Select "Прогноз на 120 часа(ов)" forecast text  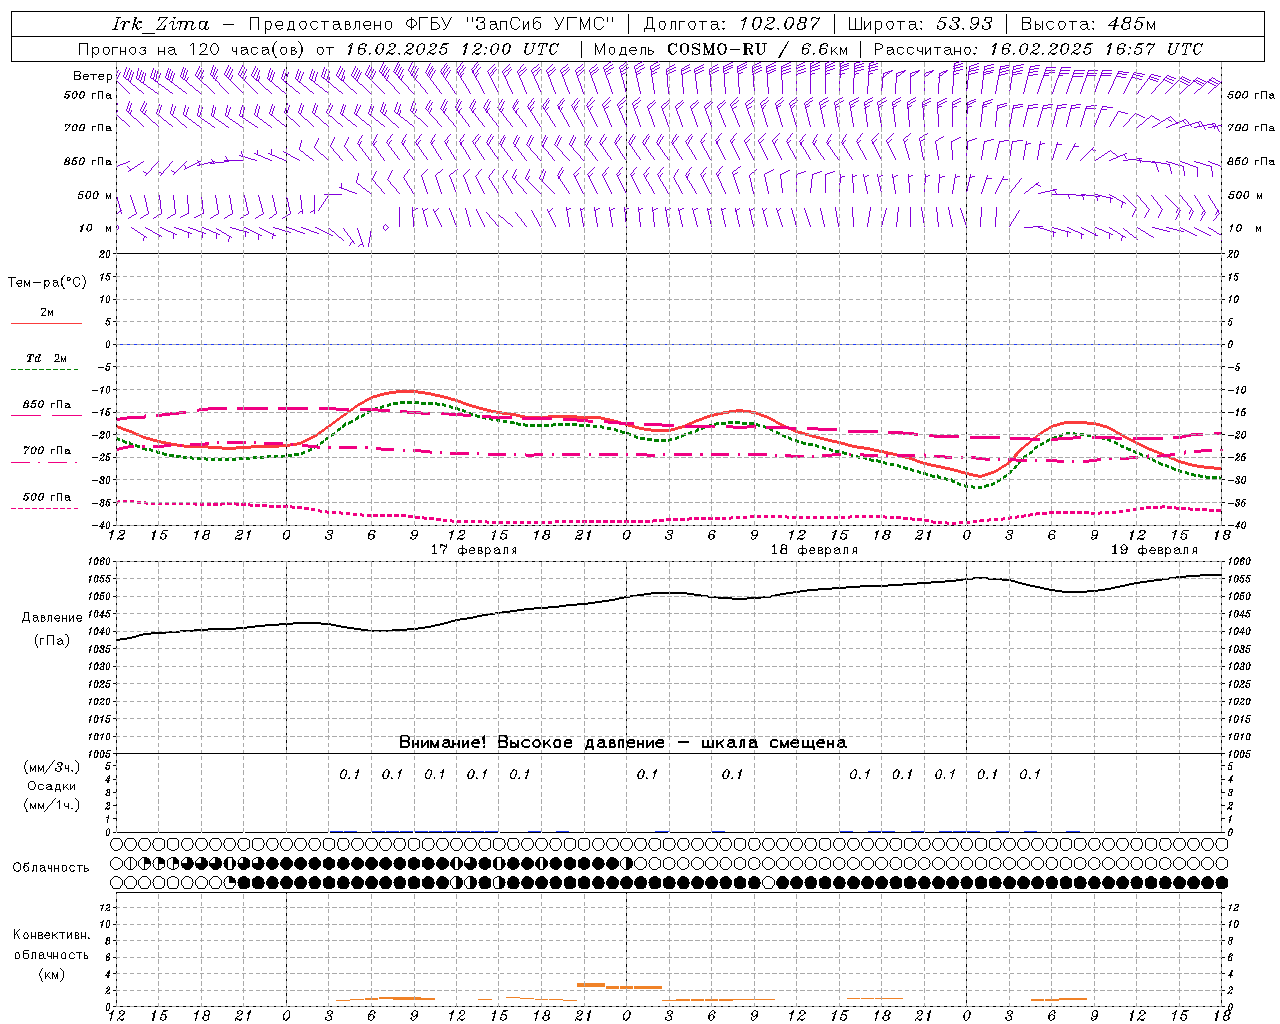point(192,49)
